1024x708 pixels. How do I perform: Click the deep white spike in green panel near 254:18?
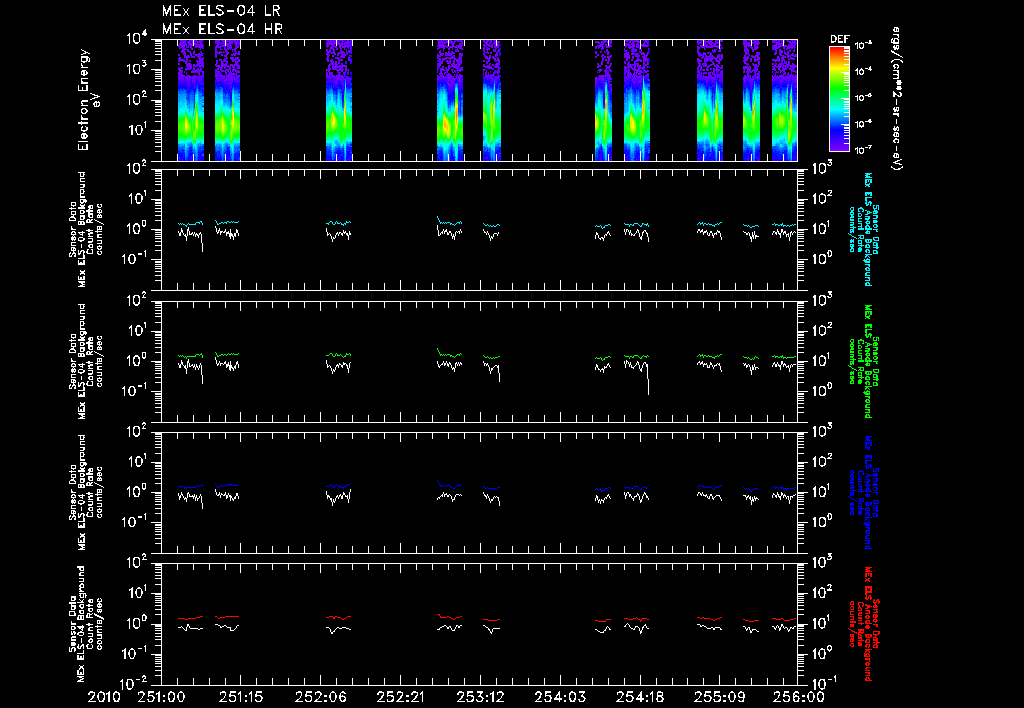pos(648,379)
